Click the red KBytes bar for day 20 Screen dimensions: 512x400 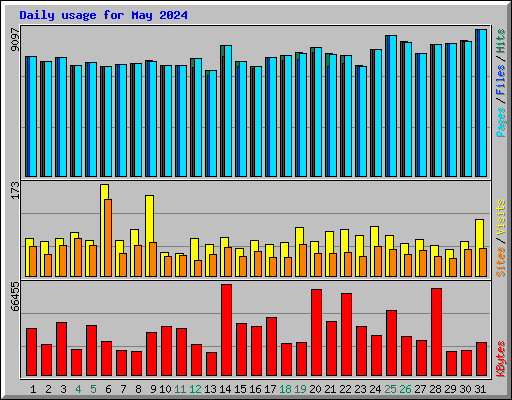[x=316, y=333]
